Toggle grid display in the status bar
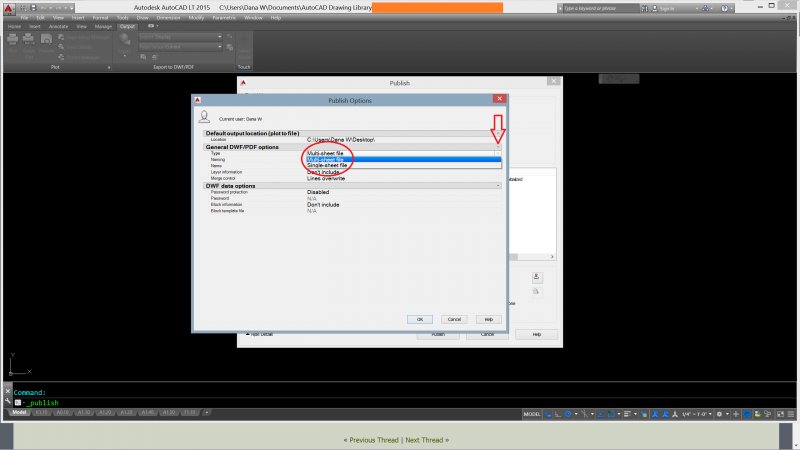This screenshot has width=800, height=450. coord(548,414)
